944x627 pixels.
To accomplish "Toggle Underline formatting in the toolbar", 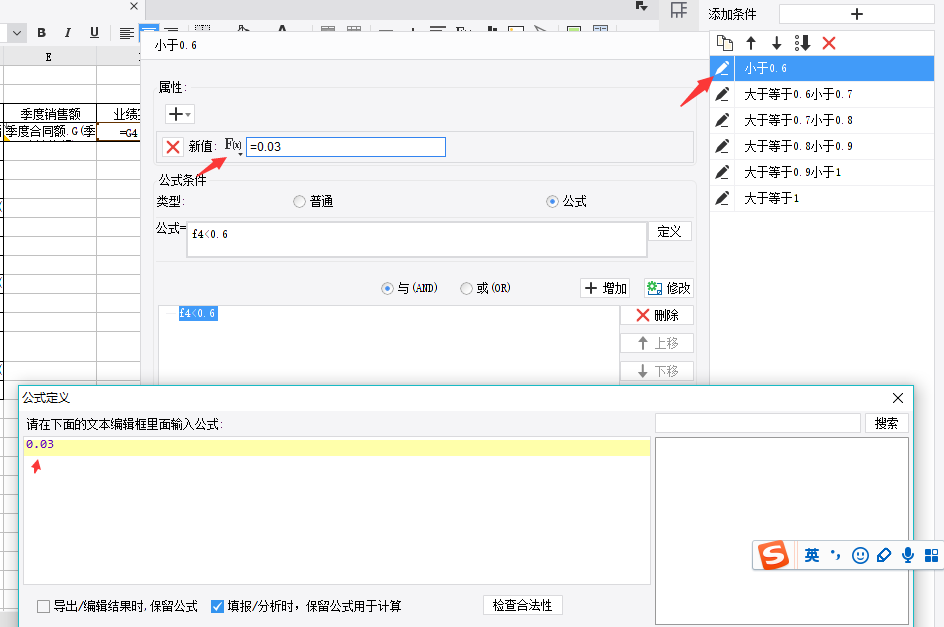I will click(x=94, y=33).
